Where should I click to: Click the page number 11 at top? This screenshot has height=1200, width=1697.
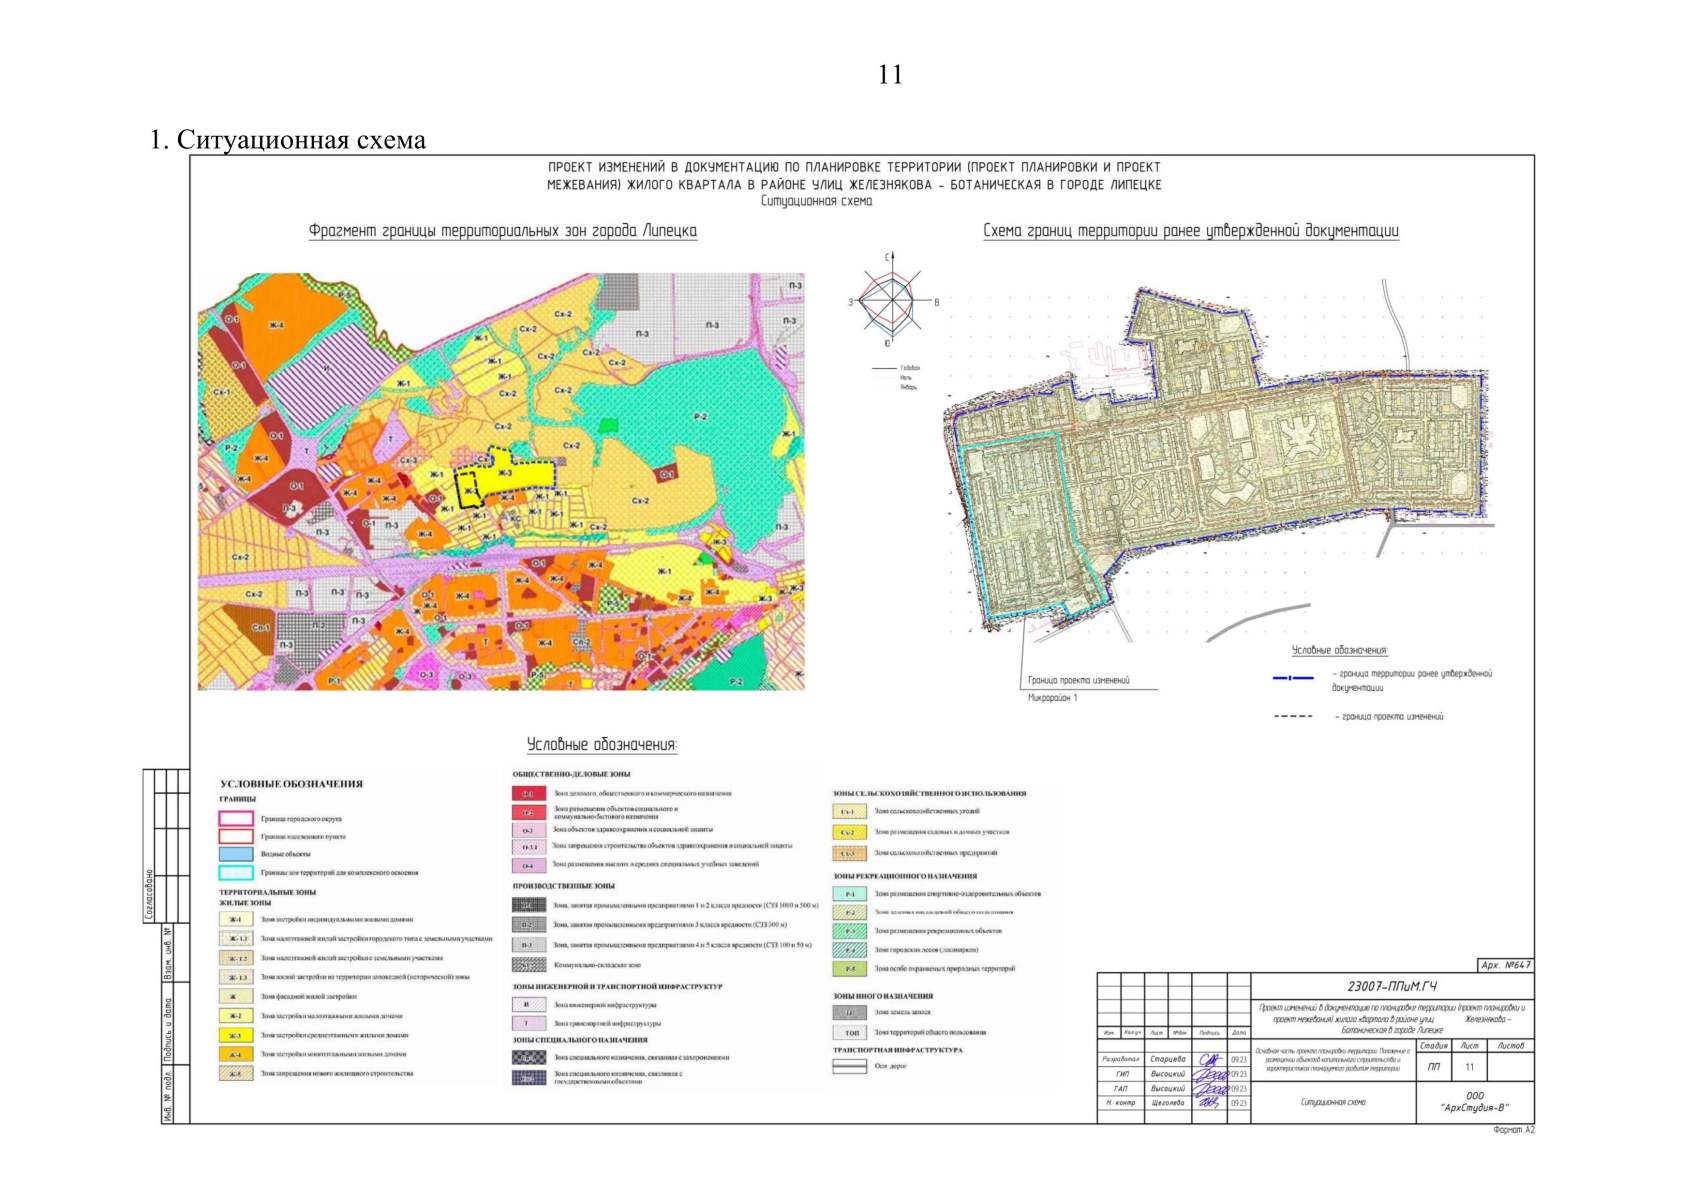tap(890, 75)
